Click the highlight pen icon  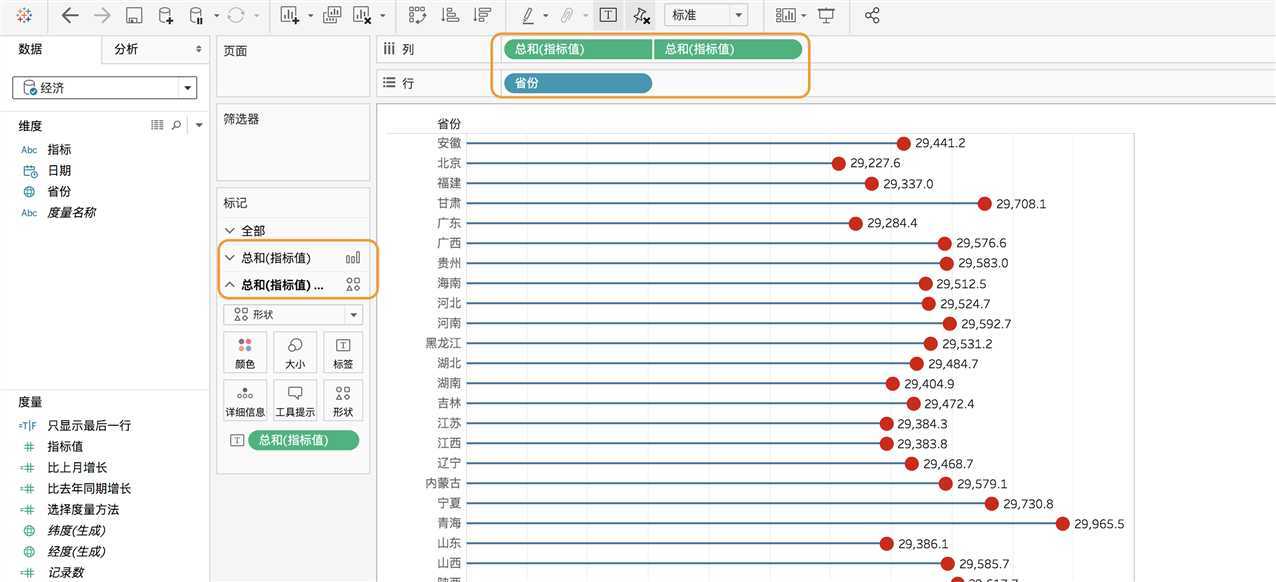pos(528,15)
